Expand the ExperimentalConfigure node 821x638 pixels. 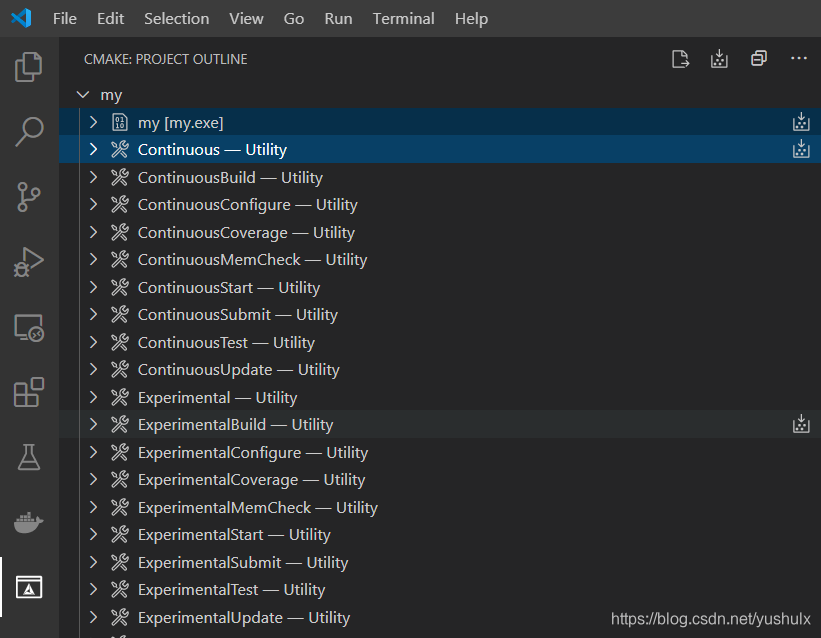[93, 453]
